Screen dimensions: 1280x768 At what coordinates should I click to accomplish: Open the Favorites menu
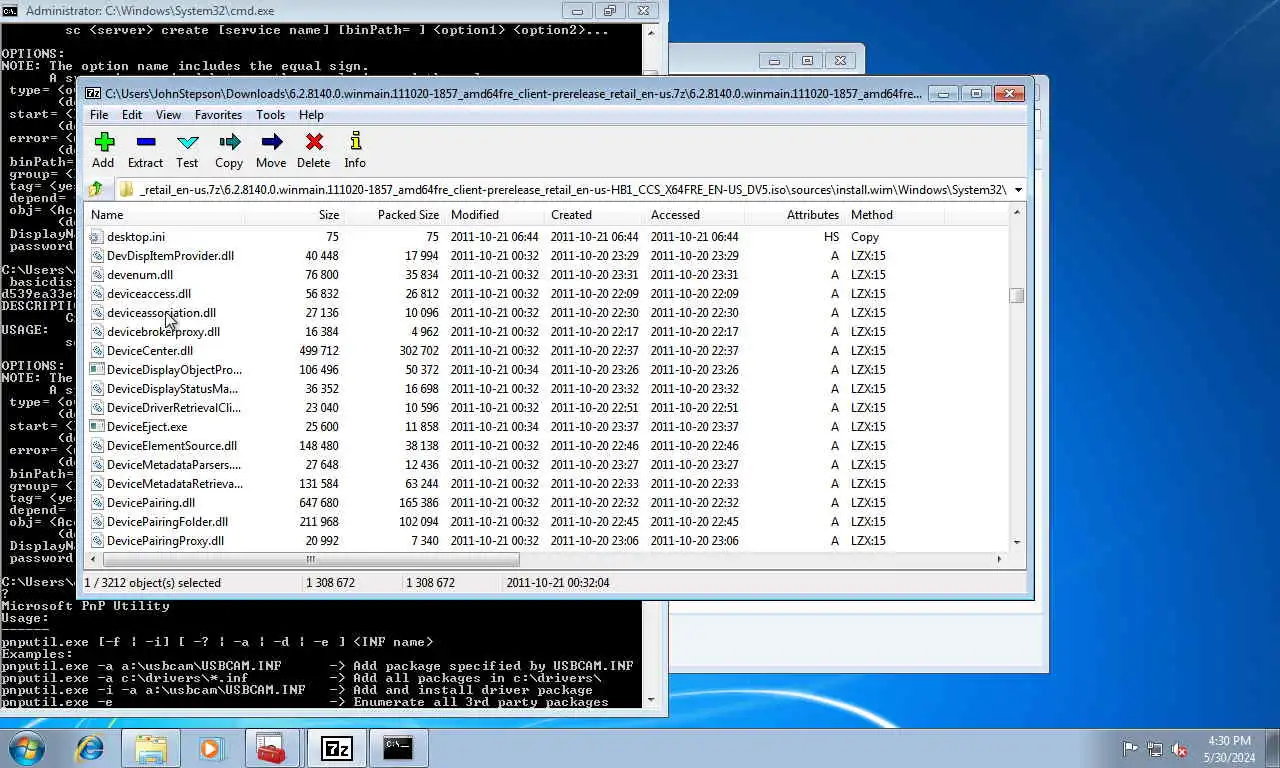[218, 115]
